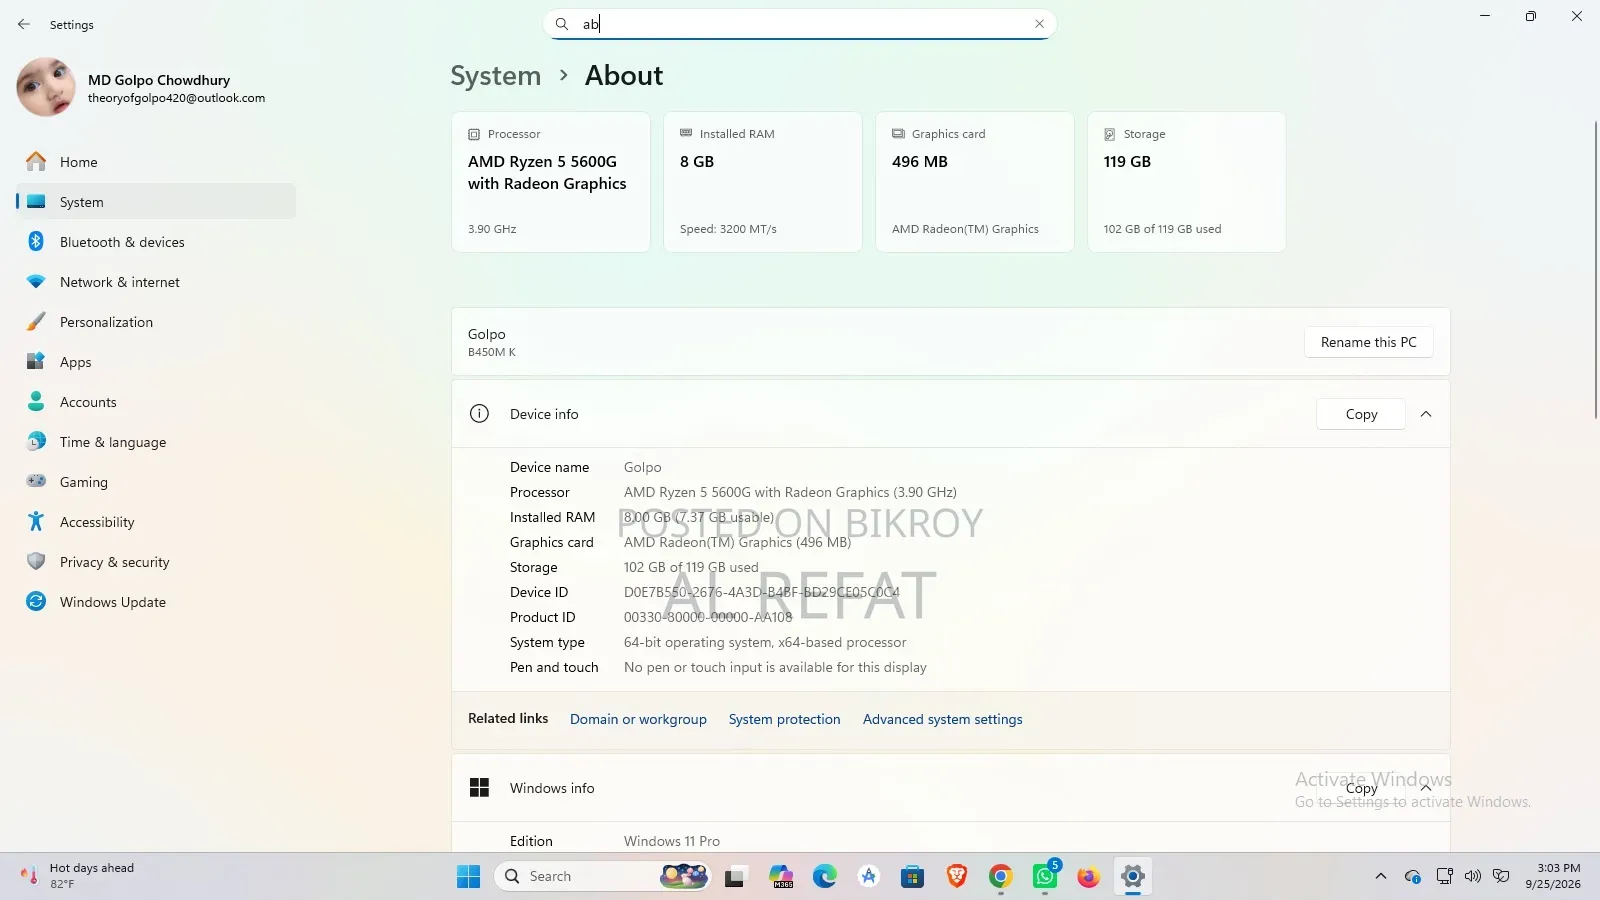Open Advanced system settings link
Viewport: 1600px width, 900px height.
point(942,719)
